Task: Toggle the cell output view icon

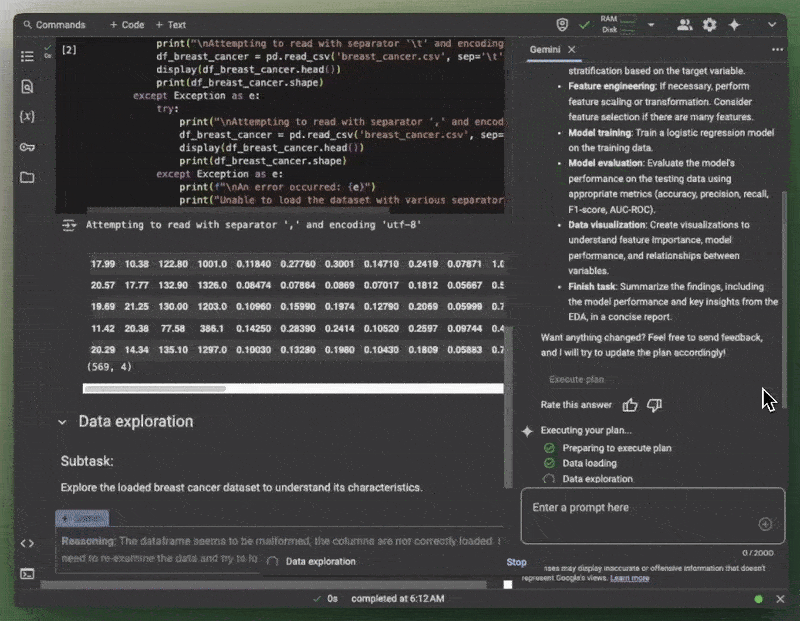Action: tap(69, 226)
